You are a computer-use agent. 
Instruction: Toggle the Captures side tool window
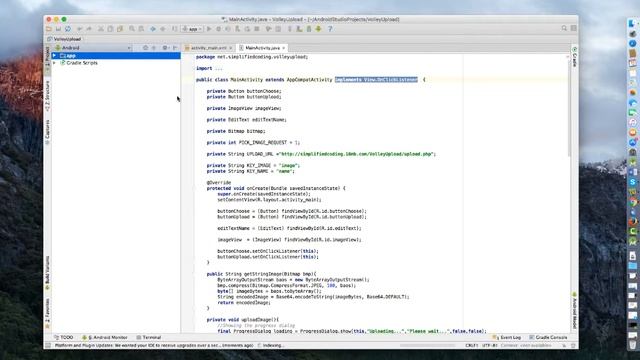click(x=47, y=131)
